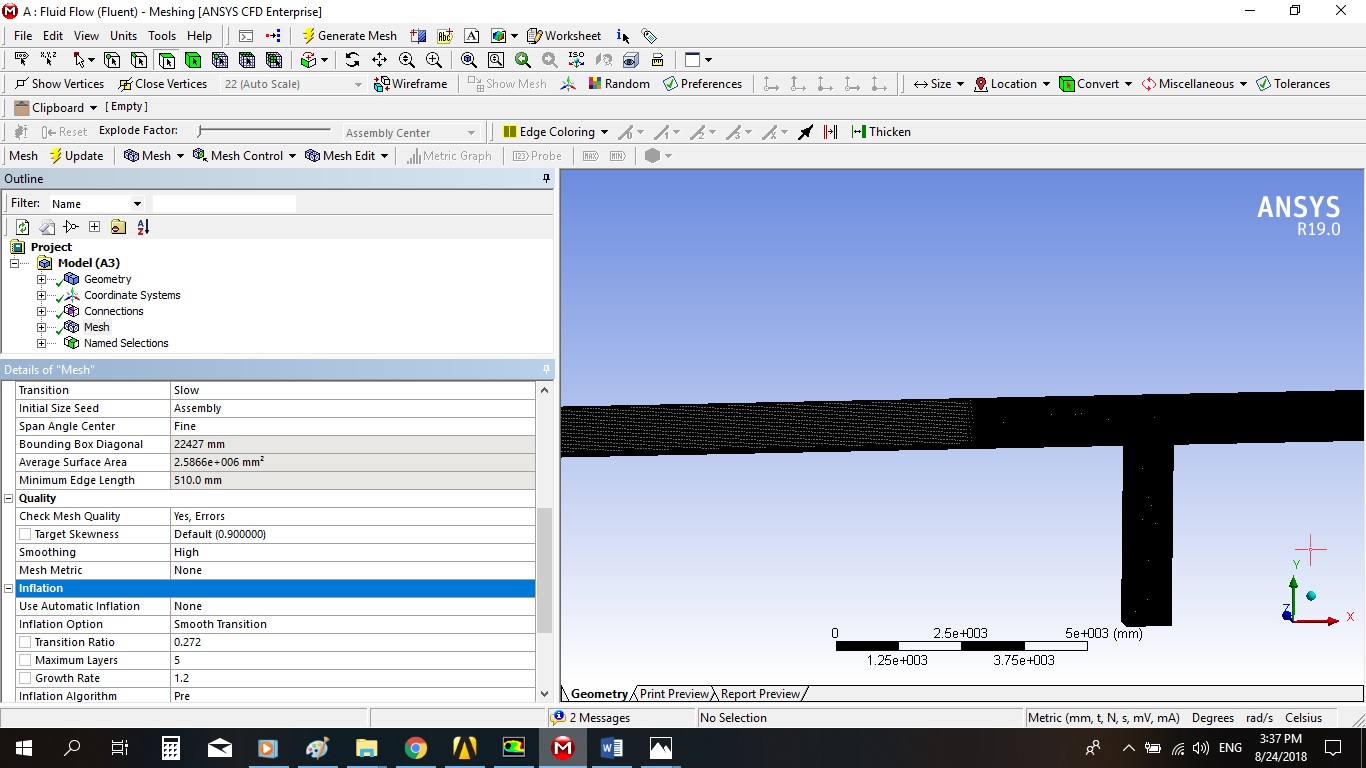Click the Generate Mesh button
This screenshot has height=768, width=1366.
pyautogui.click(x=349, y=36)
